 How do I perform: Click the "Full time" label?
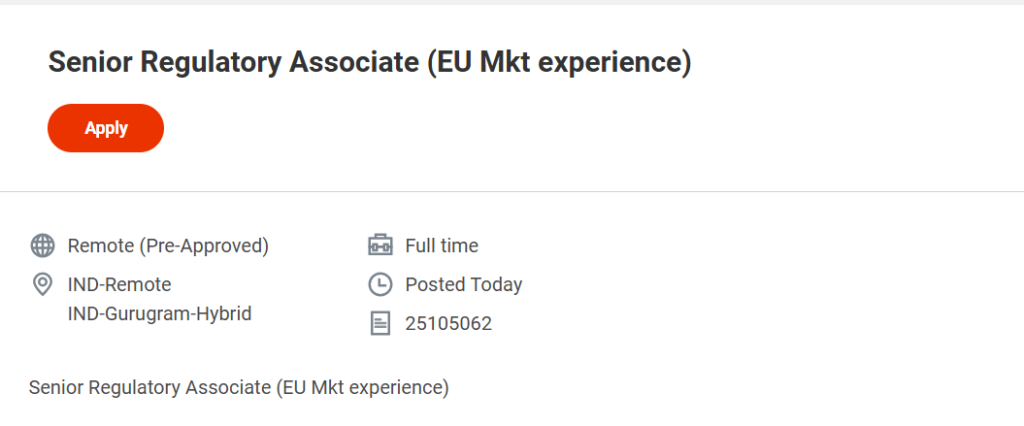(x=441, y=246)
